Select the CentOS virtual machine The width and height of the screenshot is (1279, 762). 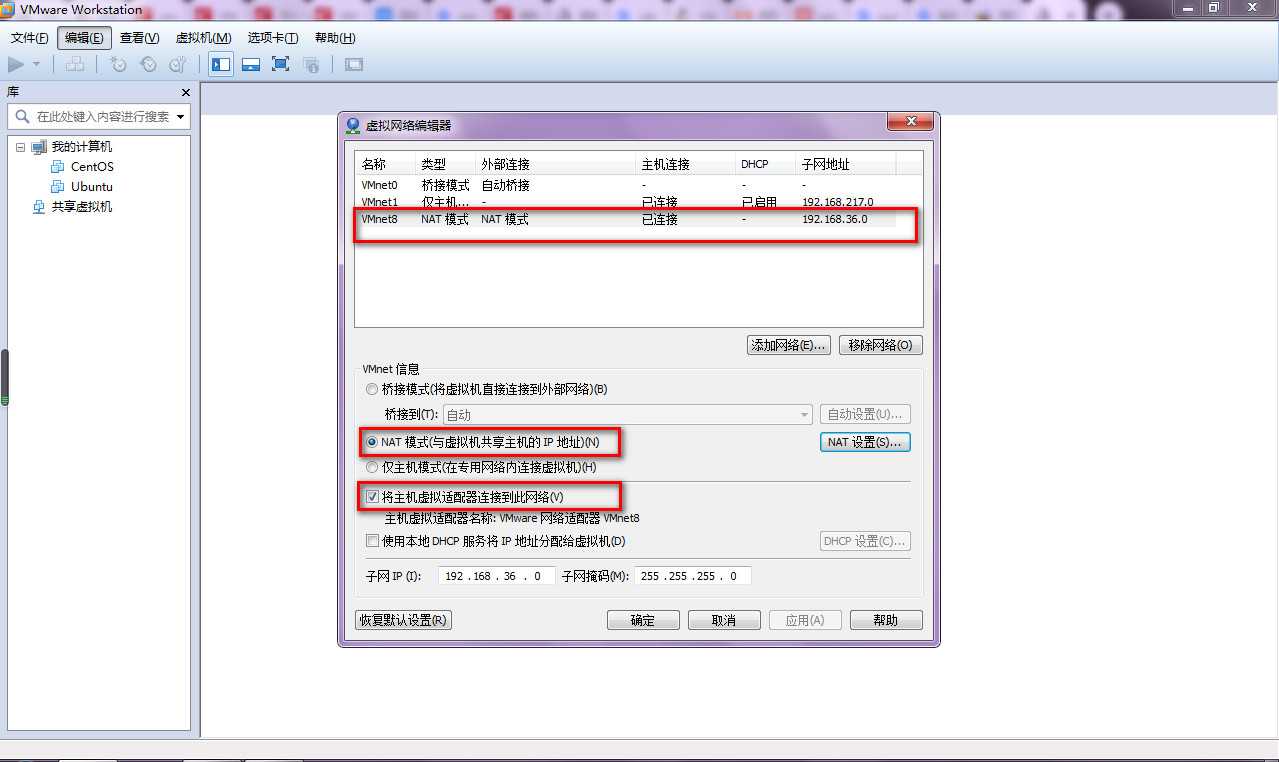(92, 167)
